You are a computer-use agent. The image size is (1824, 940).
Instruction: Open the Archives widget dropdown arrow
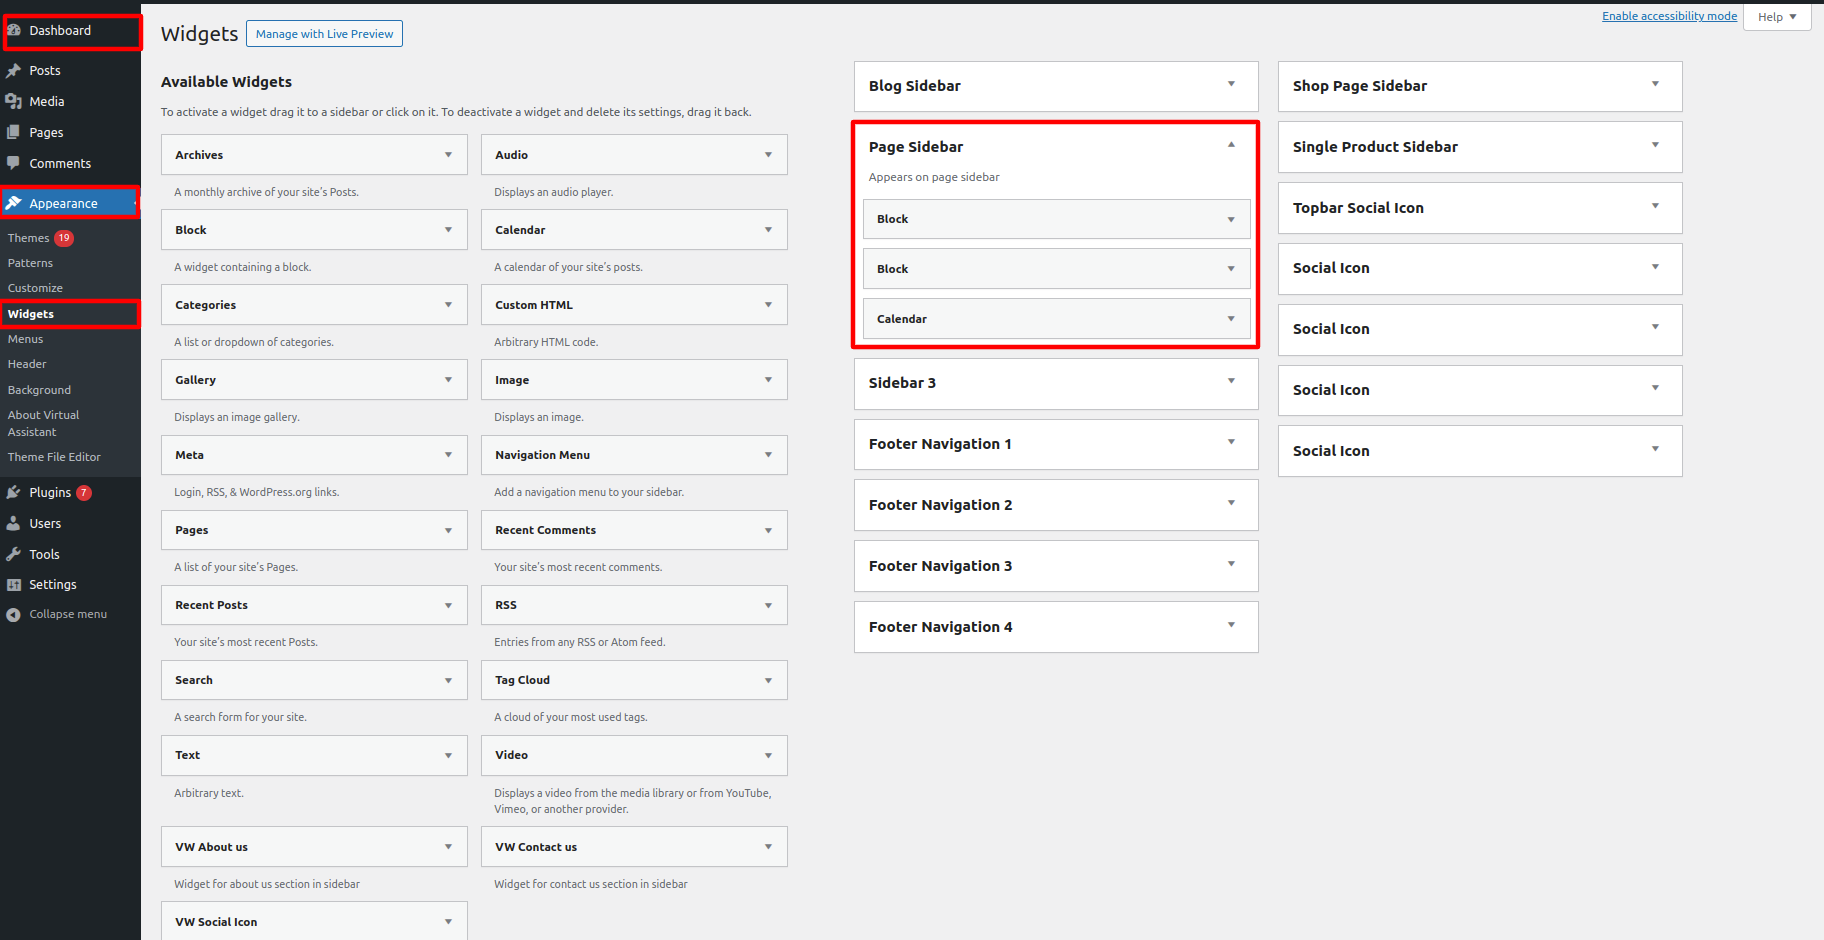point(448,155)
